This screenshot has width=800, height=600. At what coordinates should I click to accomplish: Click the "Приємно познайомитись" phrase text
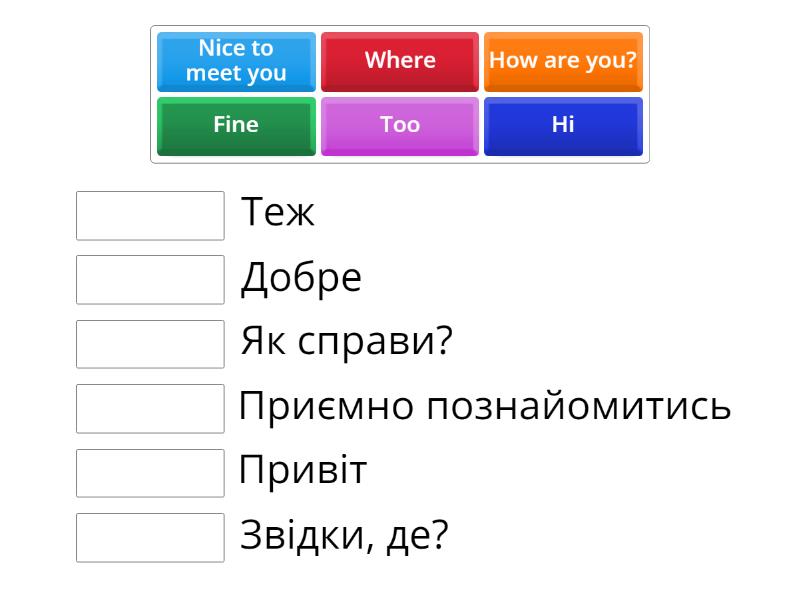point(485,407)
